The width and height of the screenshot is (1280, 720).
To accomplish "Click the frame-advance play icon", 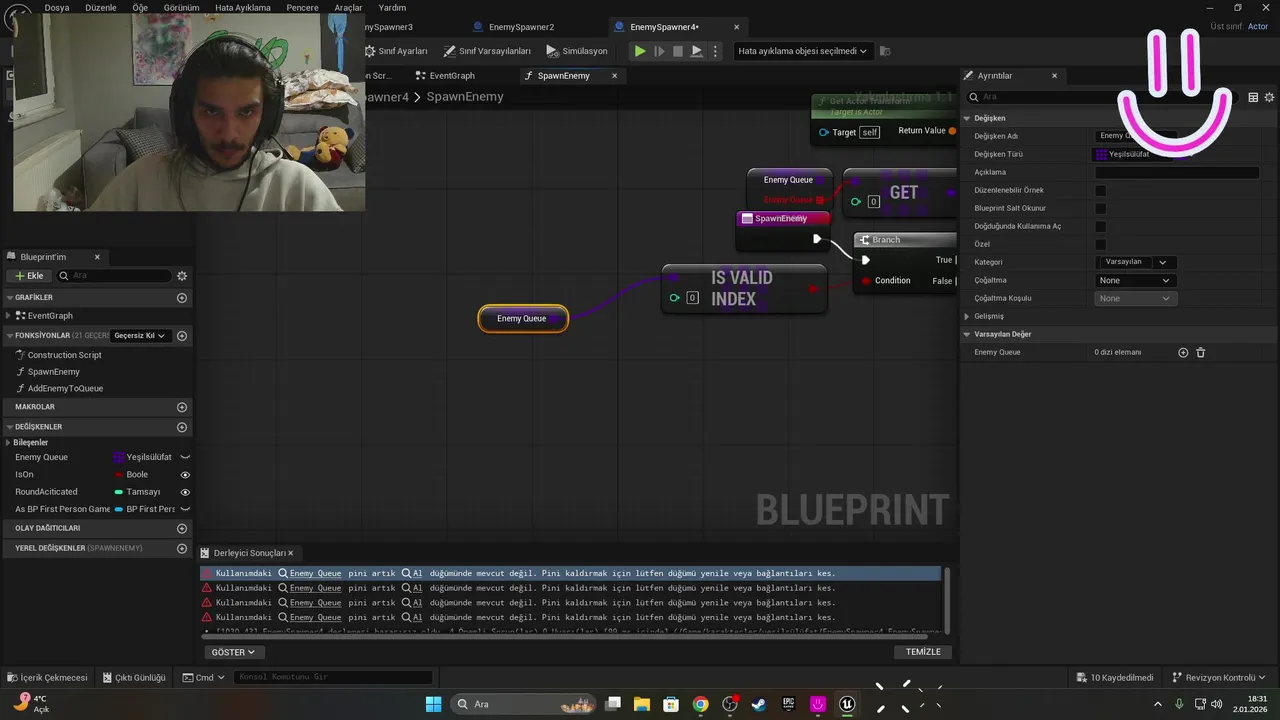I will [659, 51].
